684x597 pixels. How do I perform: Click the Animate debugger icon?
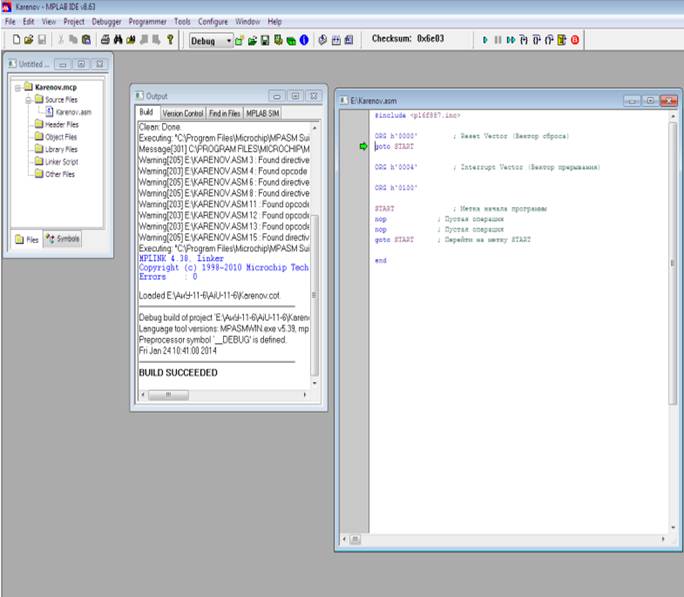511,40
